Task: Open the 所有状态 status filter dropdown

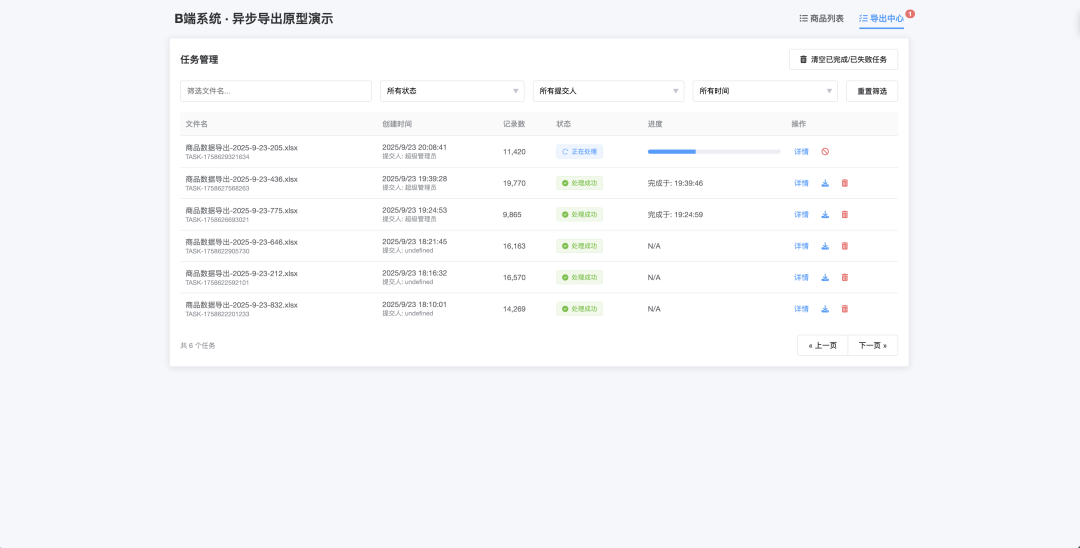Action: pyautogui.click(x=452, y=91)
